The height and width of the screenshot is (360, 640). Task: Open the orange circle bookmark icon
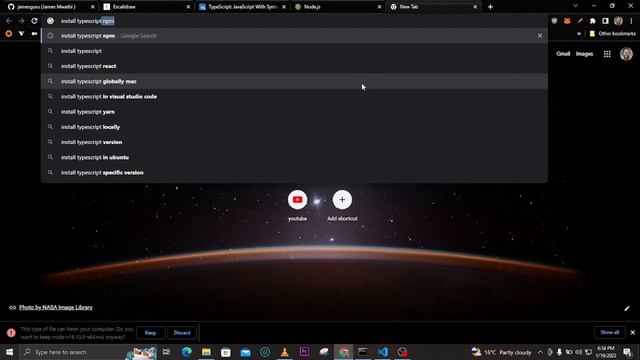9,33
